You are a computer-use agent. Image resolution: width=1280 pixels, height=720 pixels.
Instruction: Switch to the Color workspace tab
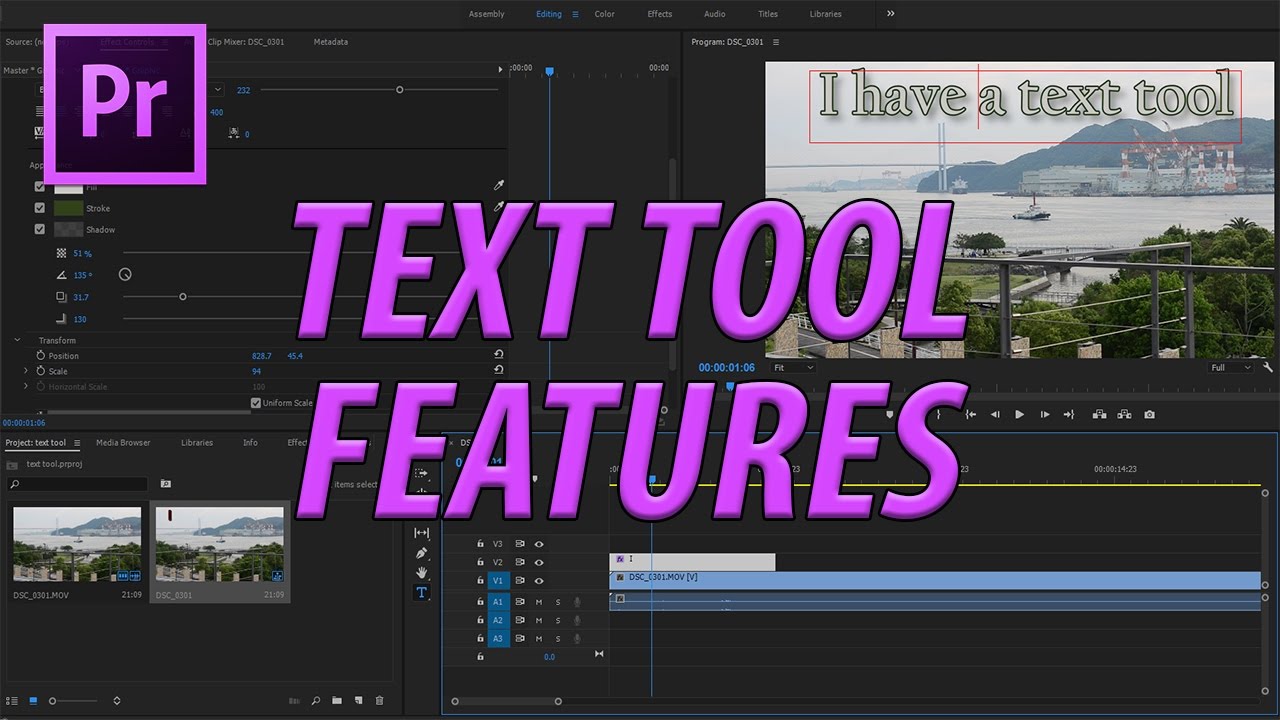click(x=604, y=14)
